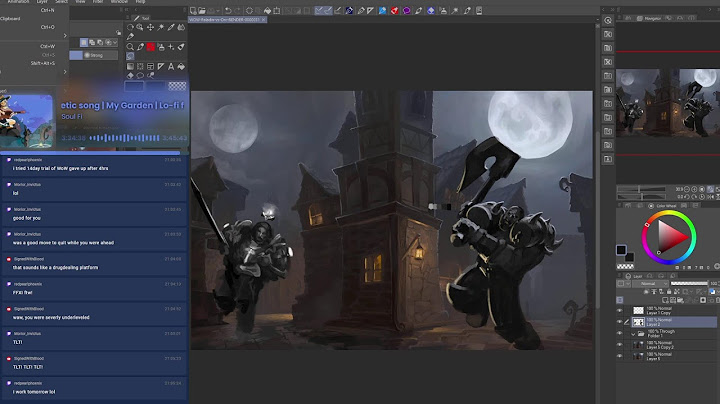Click the zoom out minus button in Navigator

pos(687,189)
